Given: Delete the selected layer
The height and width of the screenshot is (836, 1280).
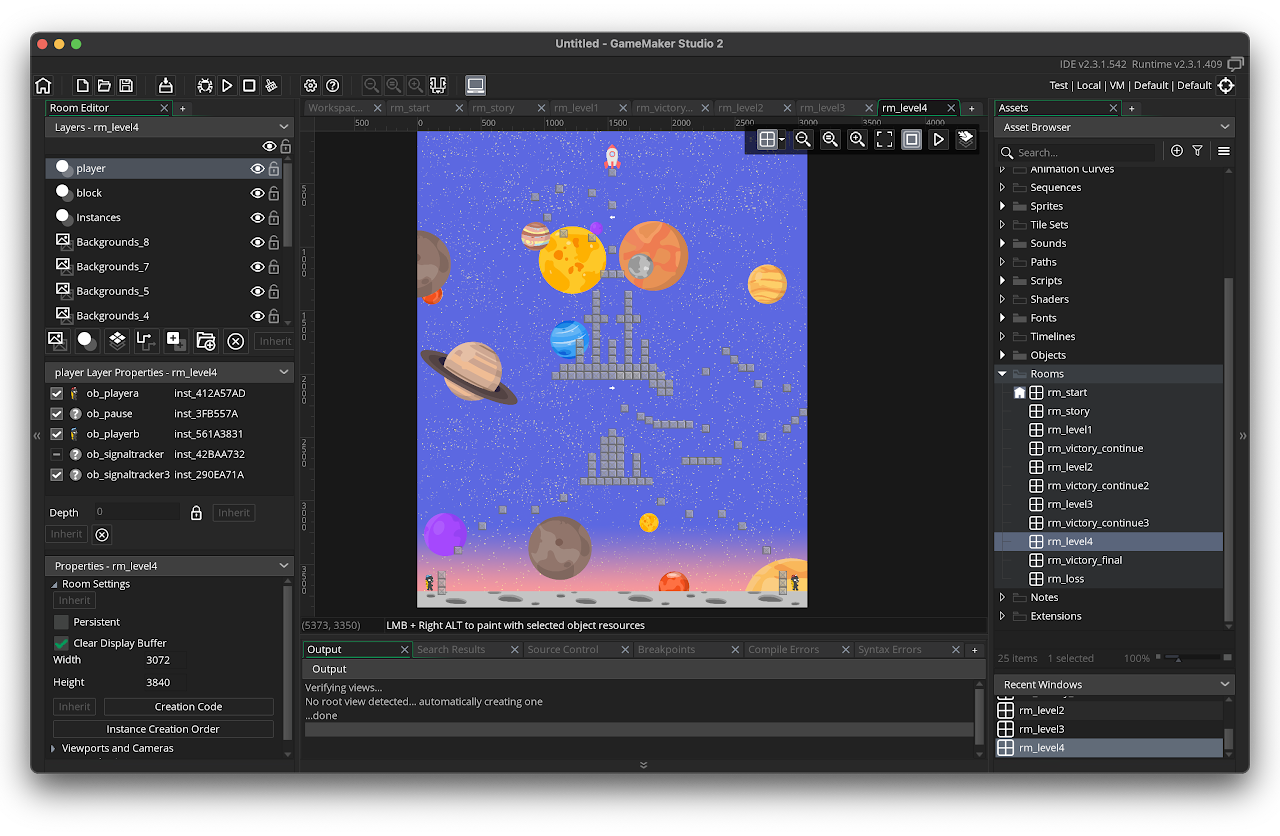Looking at the screenshot, I should tap(235, 341).
